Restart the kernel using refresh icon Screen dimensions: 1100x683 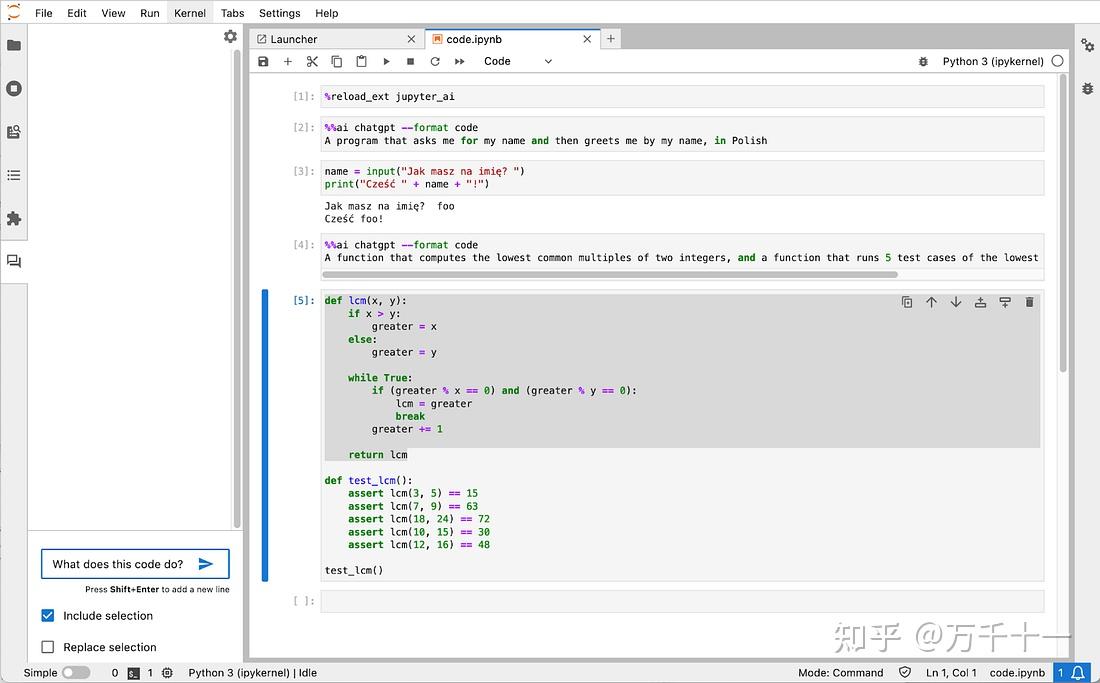tap(435, 61)
